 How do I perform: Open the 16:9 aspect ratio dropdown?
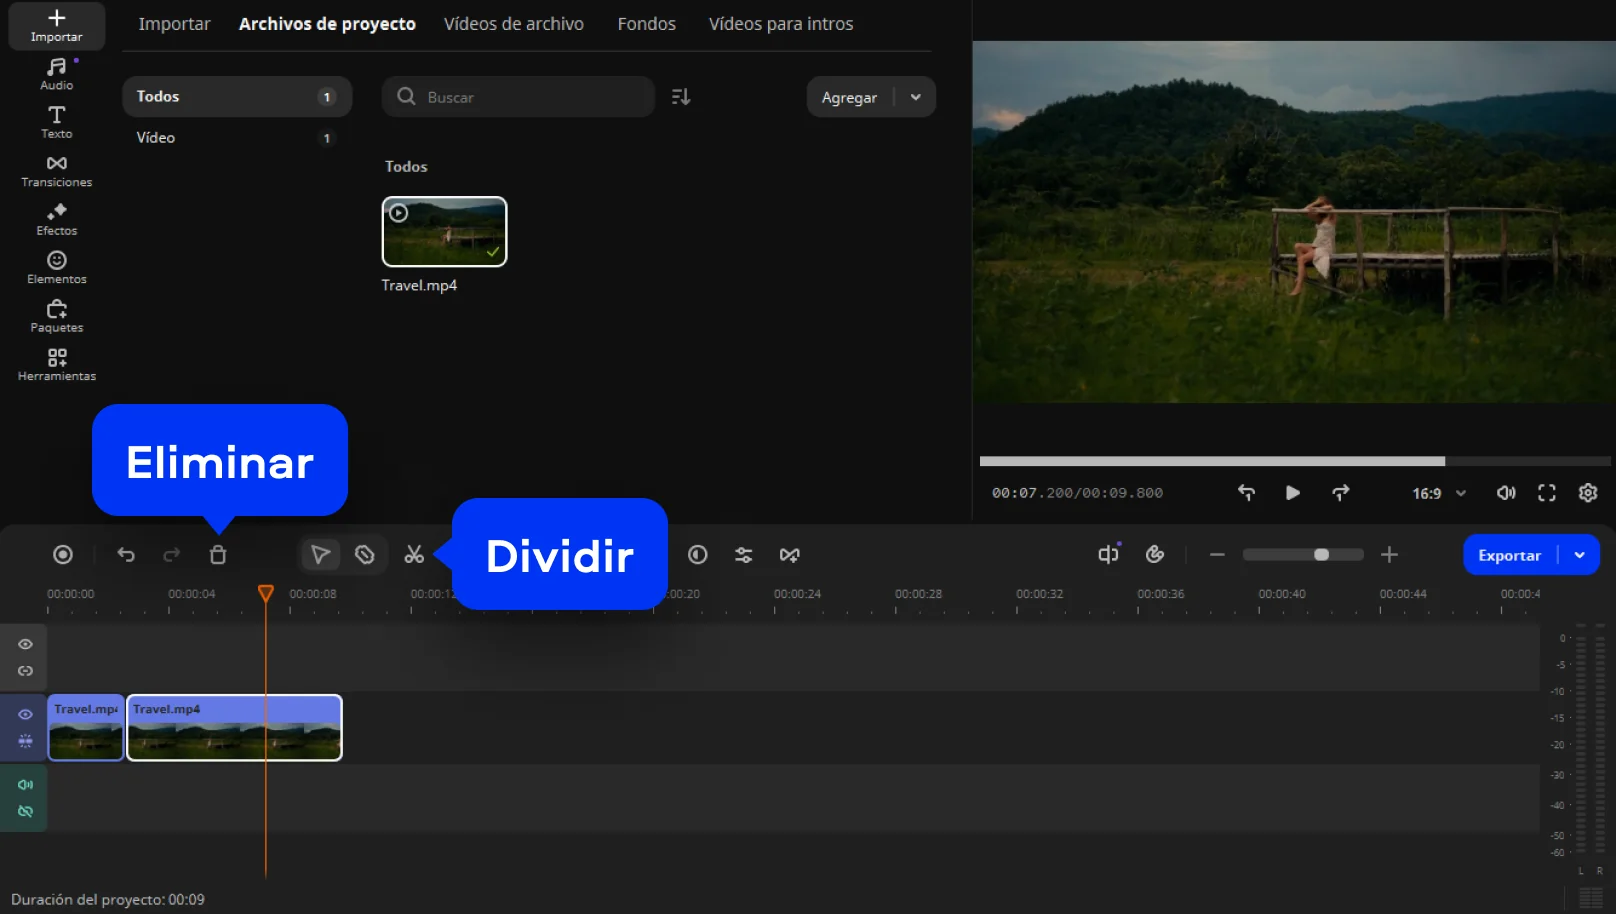click(1438, 493)
